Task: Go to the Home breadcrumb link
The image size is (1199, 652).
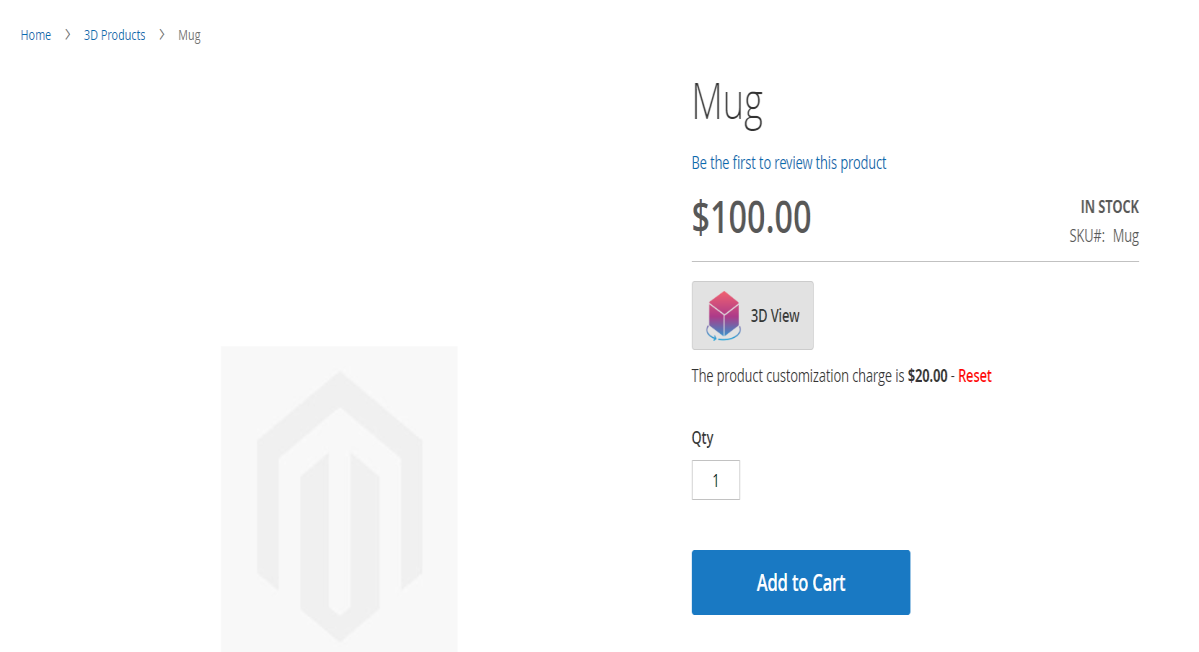Action: pos(36,35)
